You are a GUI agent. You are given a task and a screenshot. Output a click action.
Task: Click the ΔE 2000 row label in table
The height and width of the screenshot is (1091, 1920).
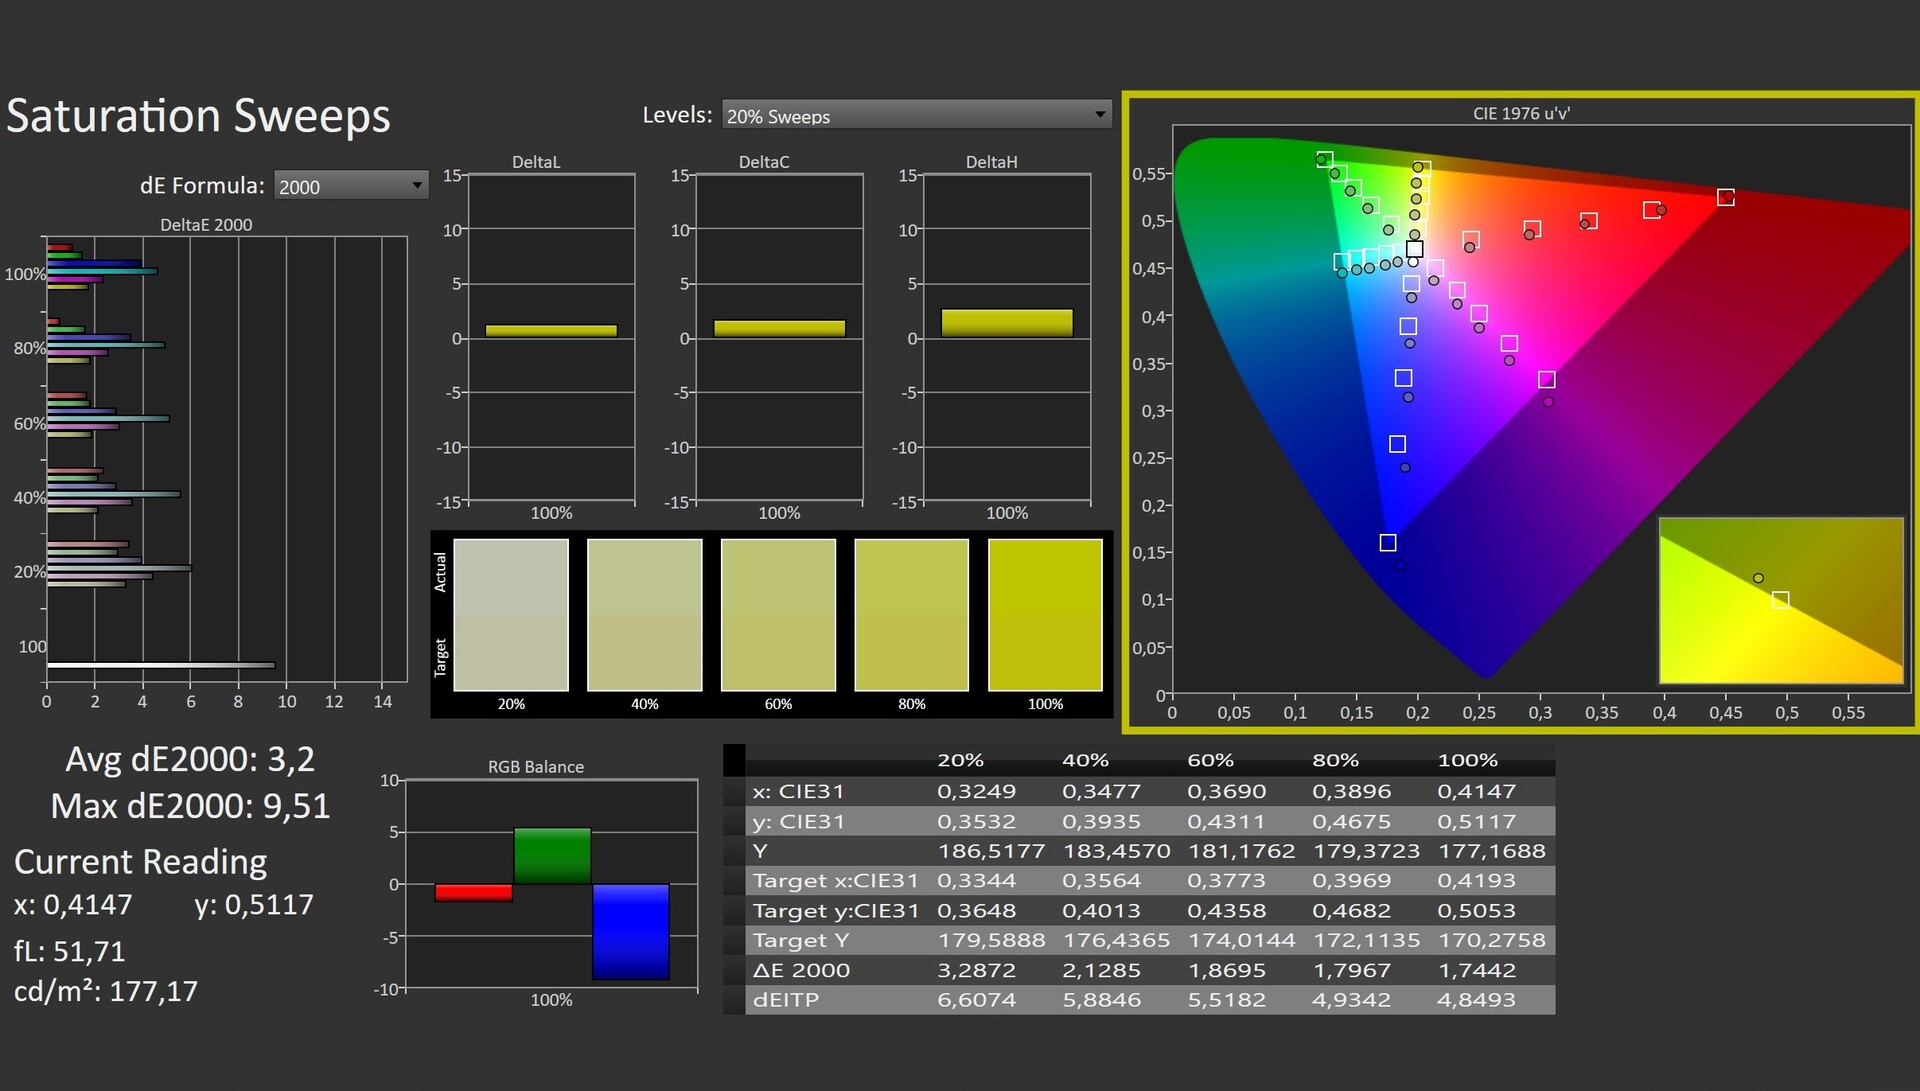801,970
